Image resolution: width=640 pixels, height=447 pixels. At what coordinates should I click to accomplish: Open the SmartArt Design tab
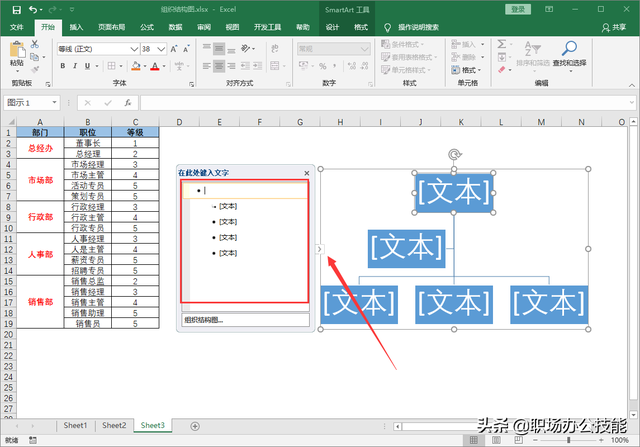[332, 27]
